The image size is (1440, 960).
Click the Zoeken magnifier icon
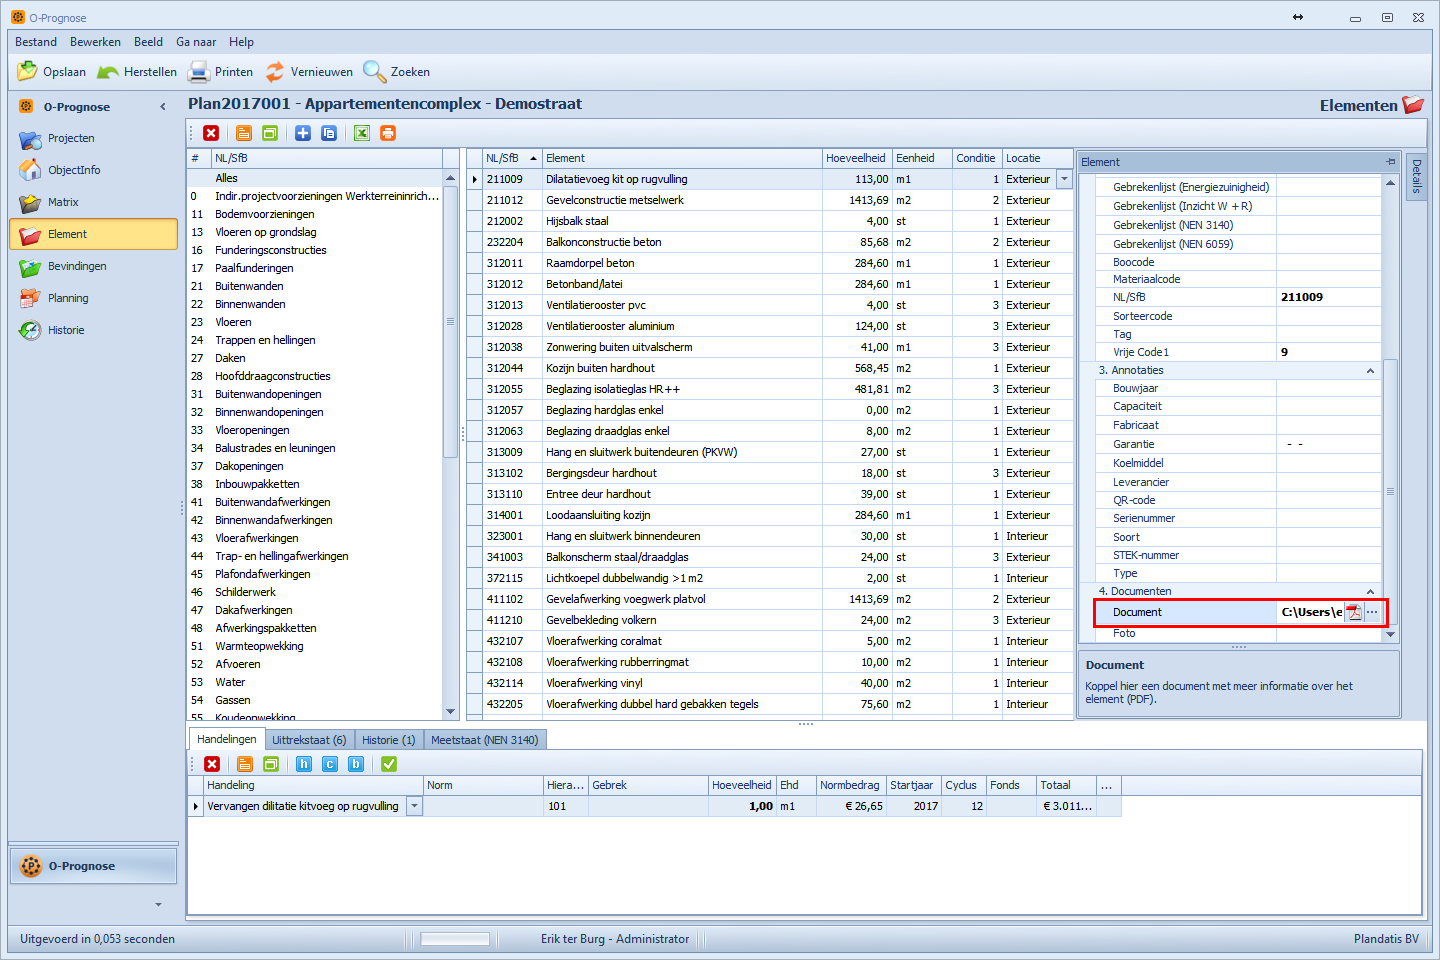(374, 72)
